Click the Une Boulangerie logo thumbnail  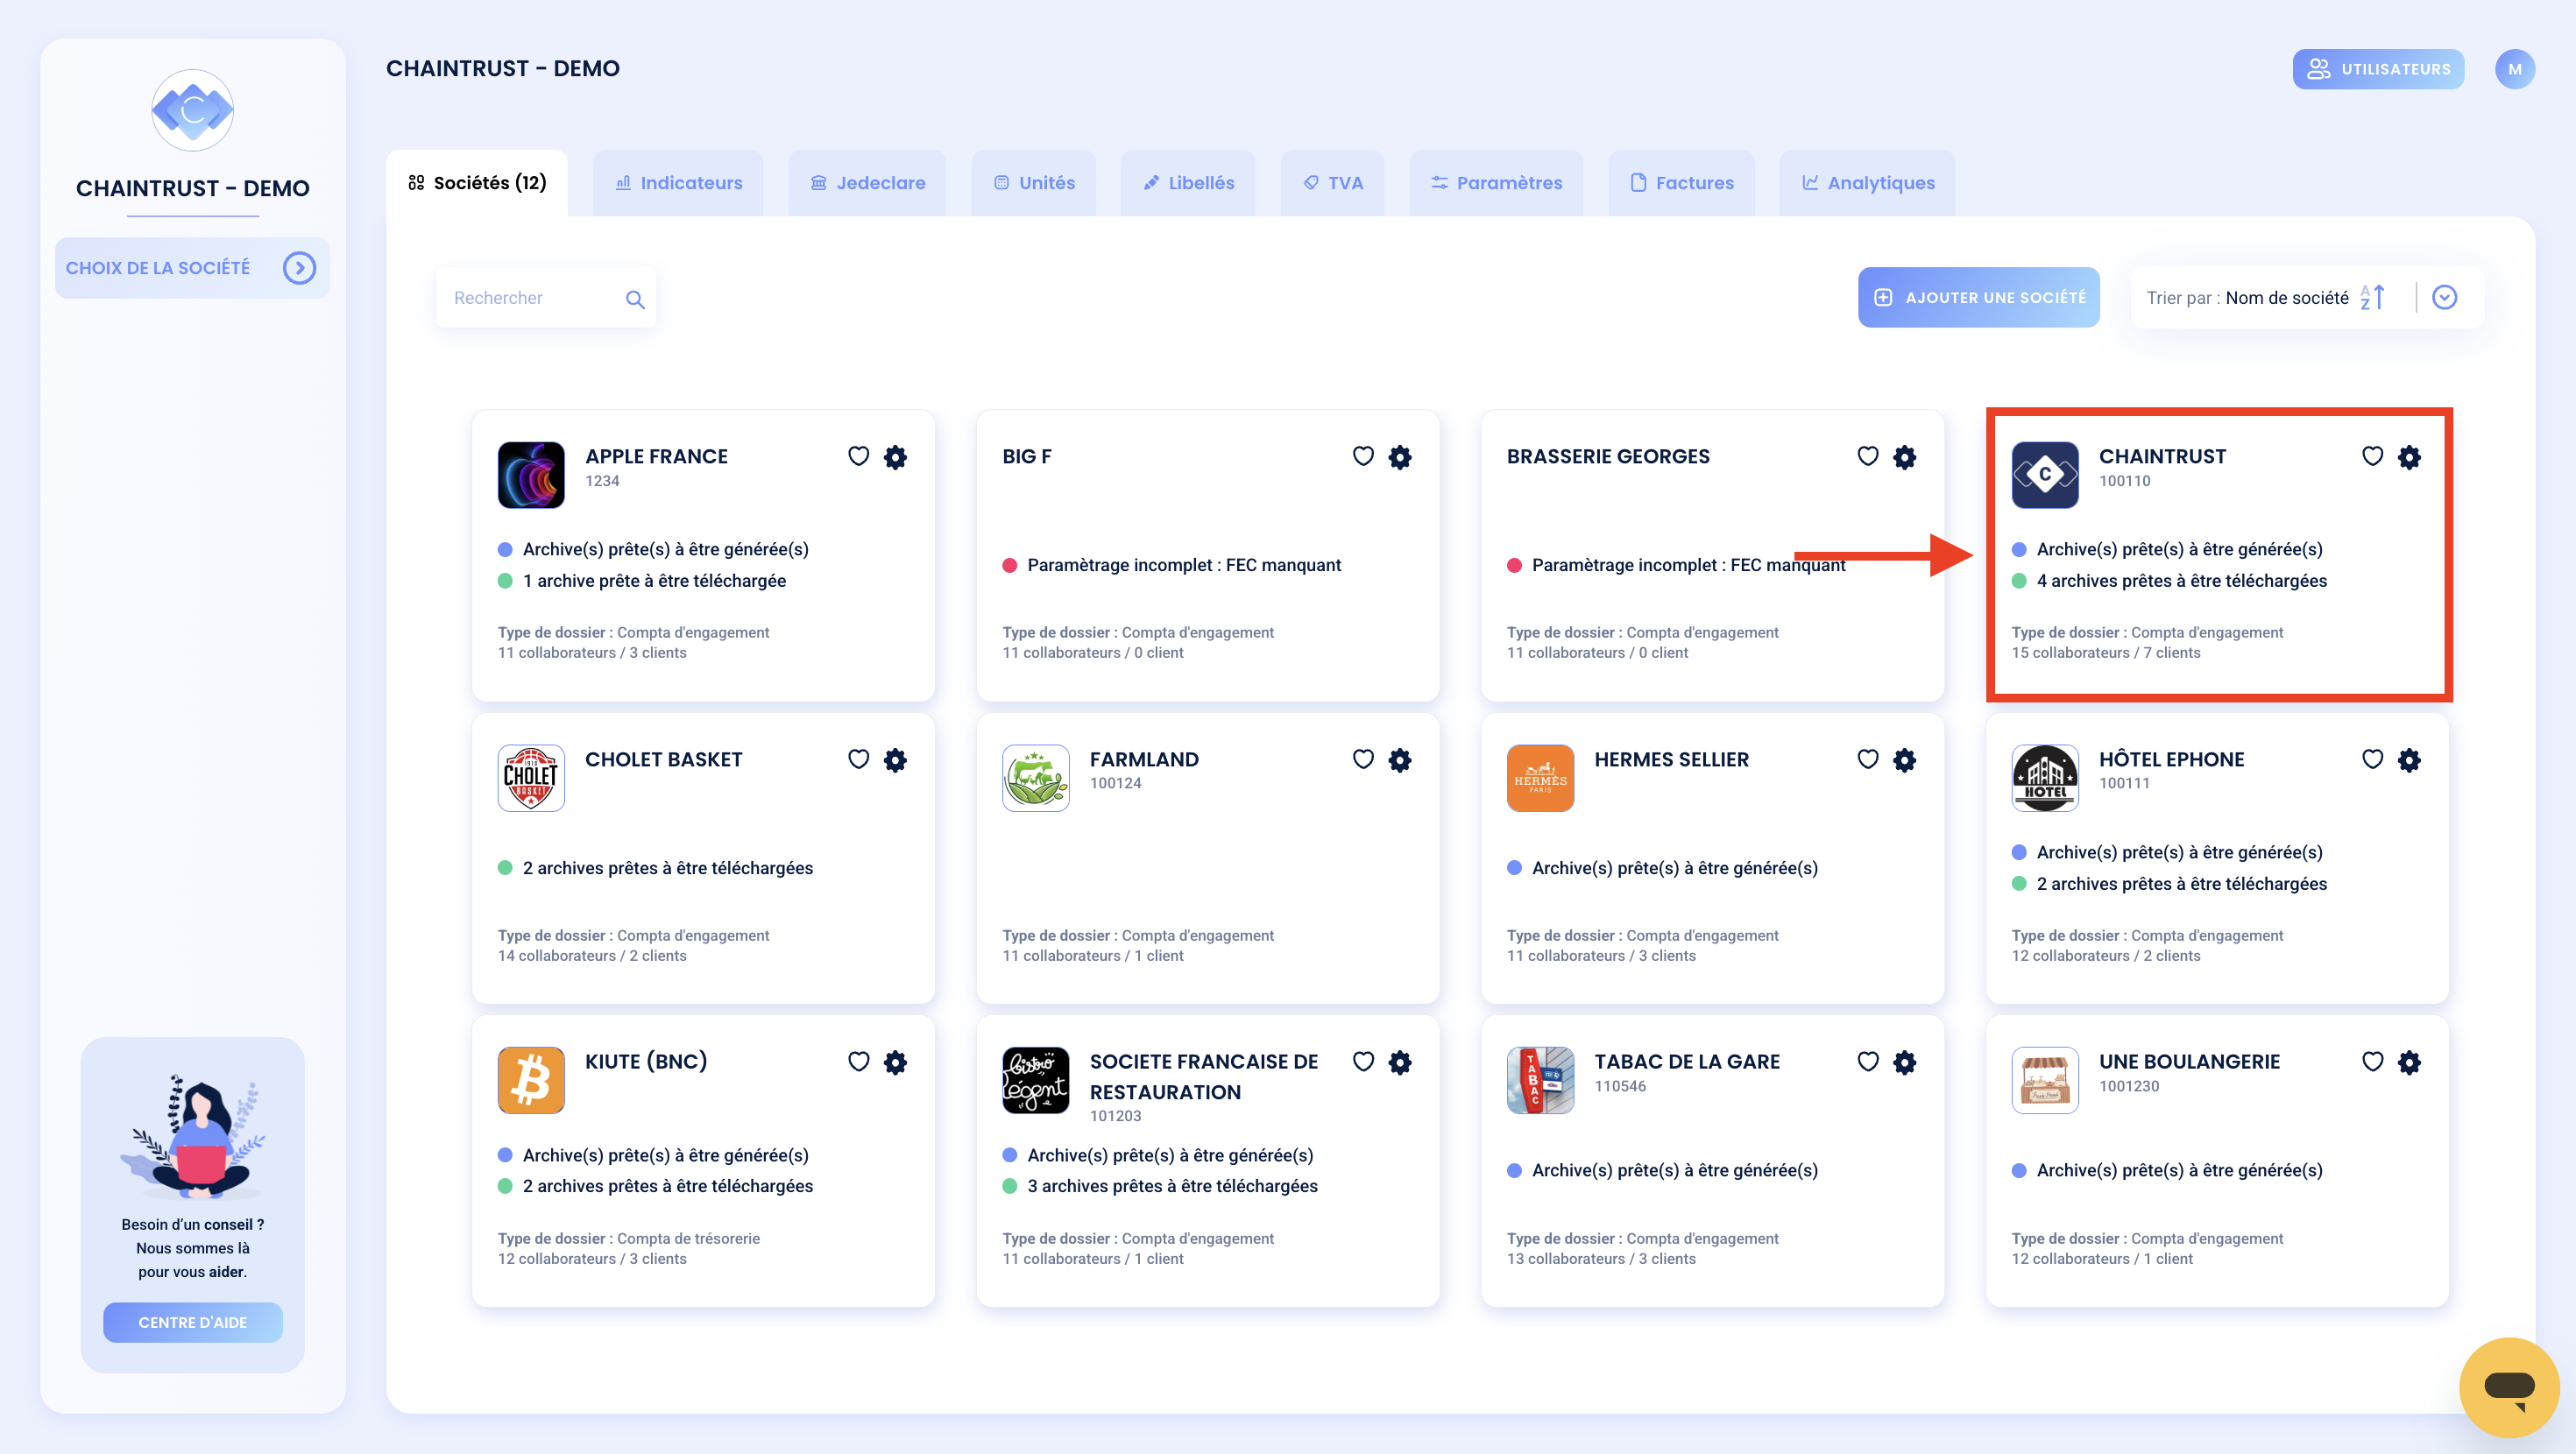click(x=2045, y=1080)
